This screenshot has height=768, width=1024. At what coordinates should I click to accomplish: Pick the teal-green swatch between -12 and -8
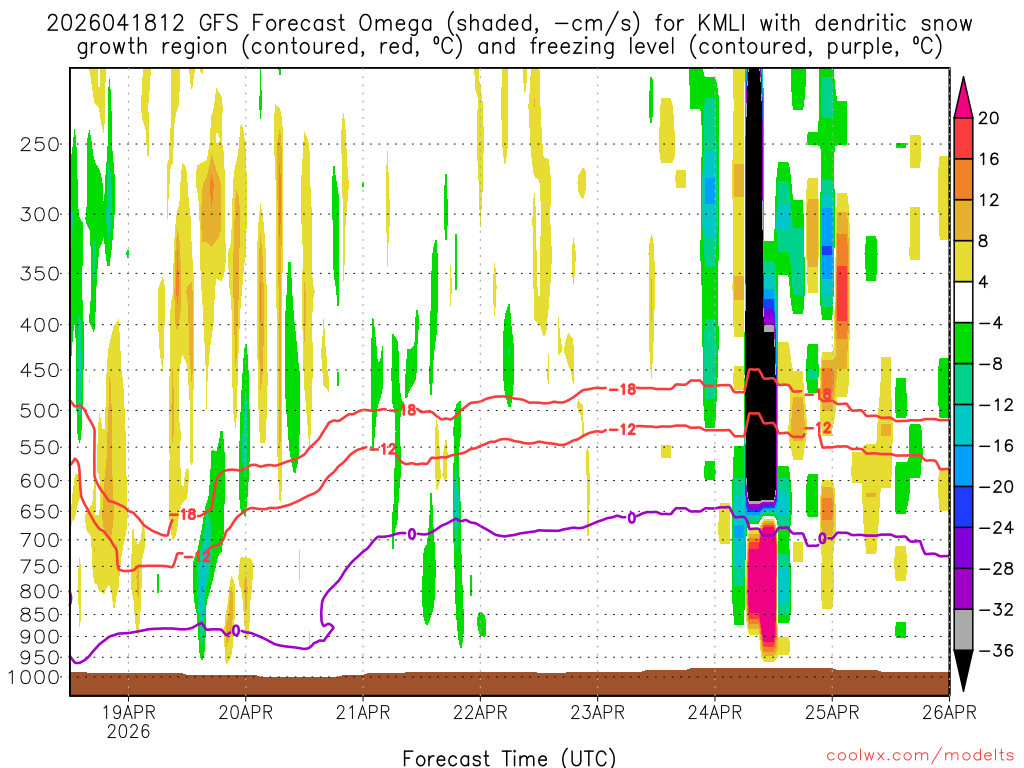[963, 384]
